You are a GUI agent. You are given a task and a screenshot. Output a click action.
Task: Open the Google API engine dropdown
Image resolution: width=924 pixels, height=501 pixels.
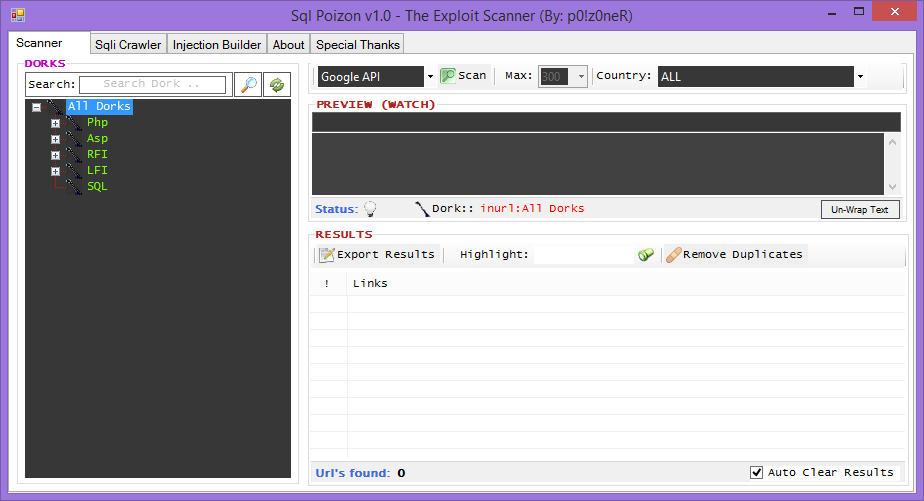430,77
